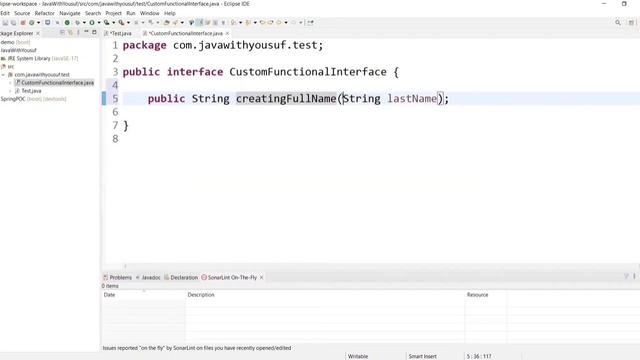Click the Debug bug icon in toolbar
The image size is (640, 360).
[x=77, y=23]
